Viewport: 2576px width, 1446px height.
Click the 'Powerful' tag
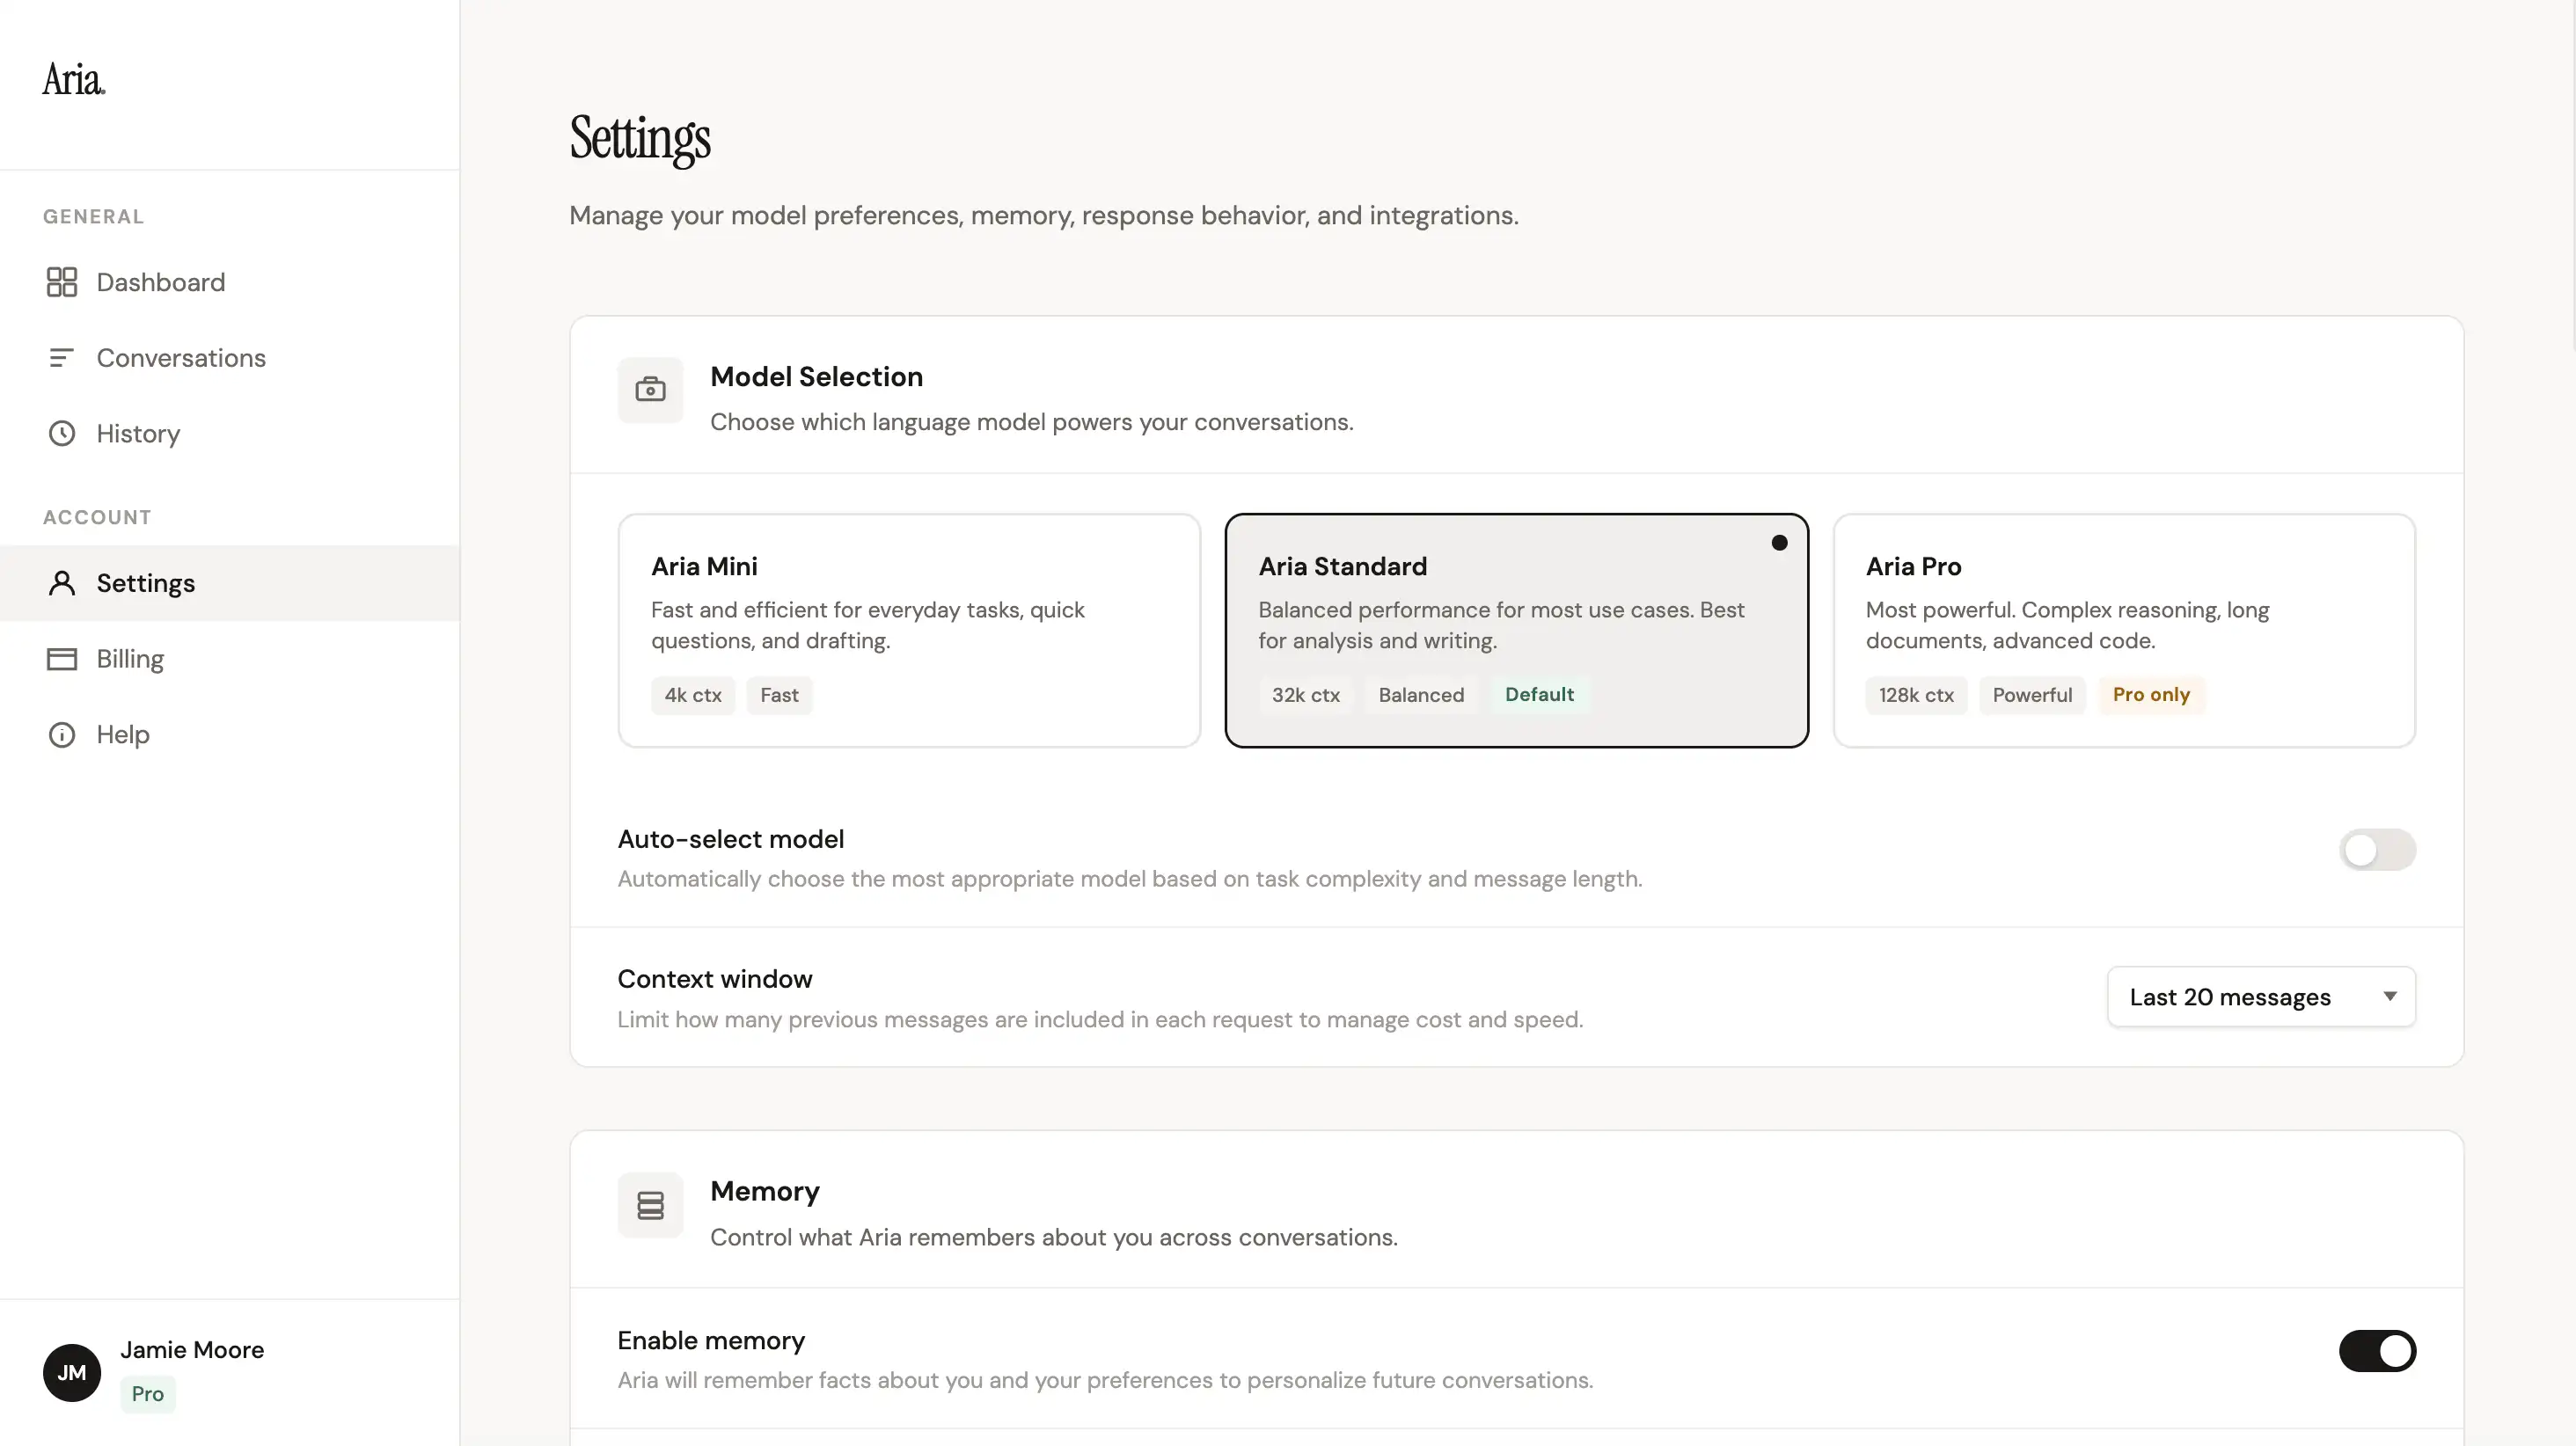[2032, 695]
